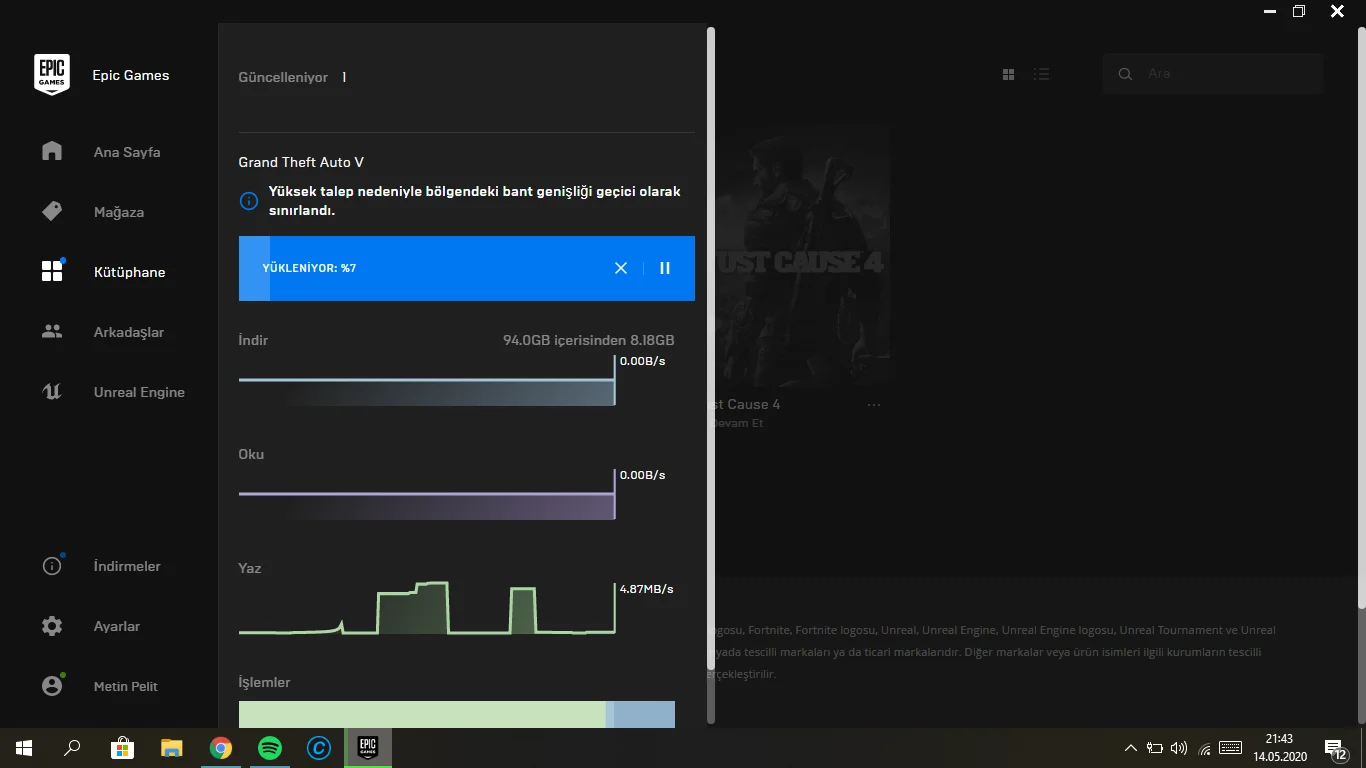Pause the Grand Theft Auto V download
The height and width of the screenshot is (768, 1366).
665,268
